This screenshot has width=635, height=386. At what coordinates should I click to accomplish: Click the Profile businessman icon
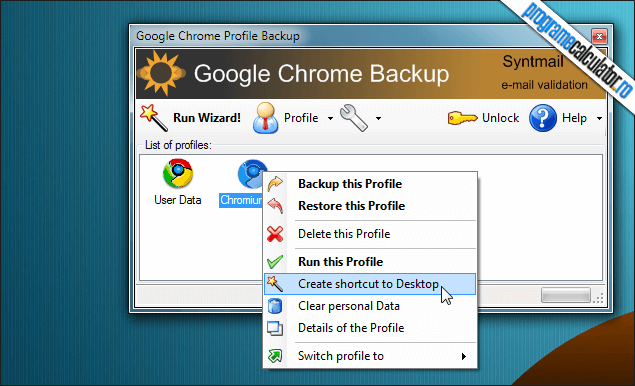[x=265, y=118]
